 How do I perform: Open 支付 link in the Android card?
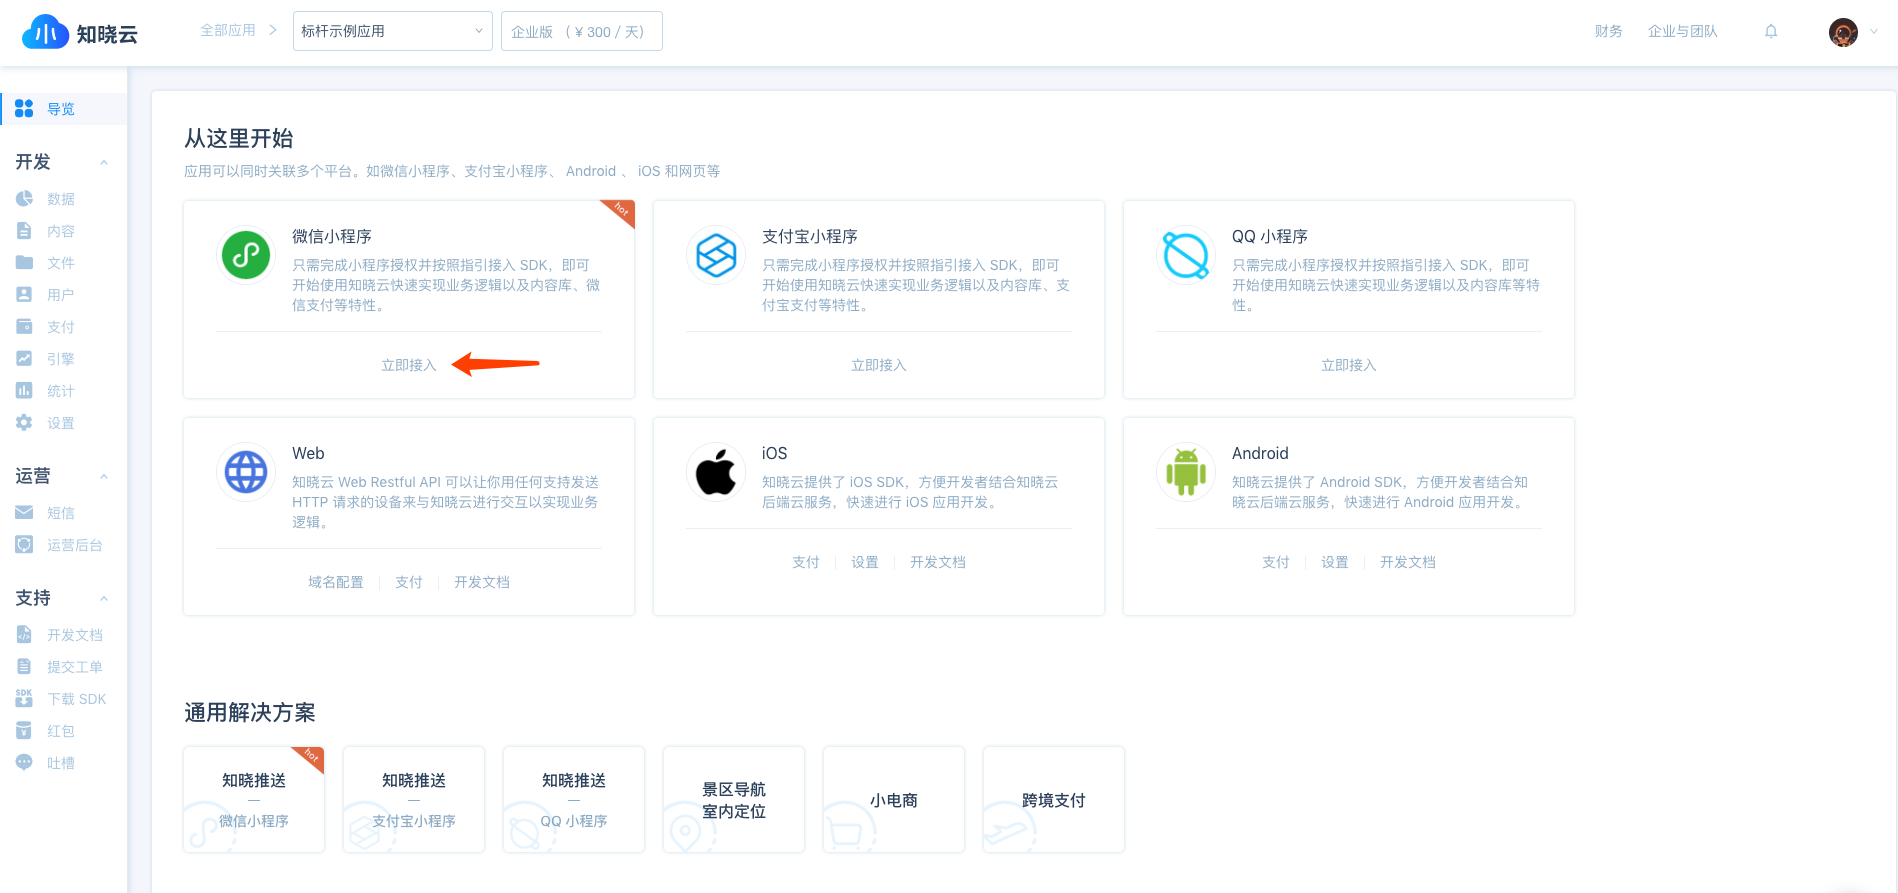(1276, 562)
